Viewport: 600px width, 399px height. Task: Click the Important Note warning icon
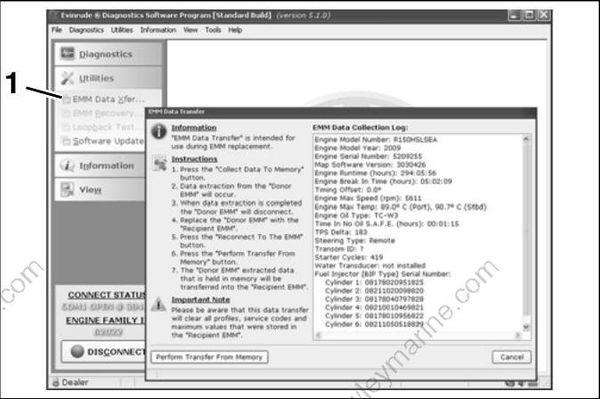(158, 305)
